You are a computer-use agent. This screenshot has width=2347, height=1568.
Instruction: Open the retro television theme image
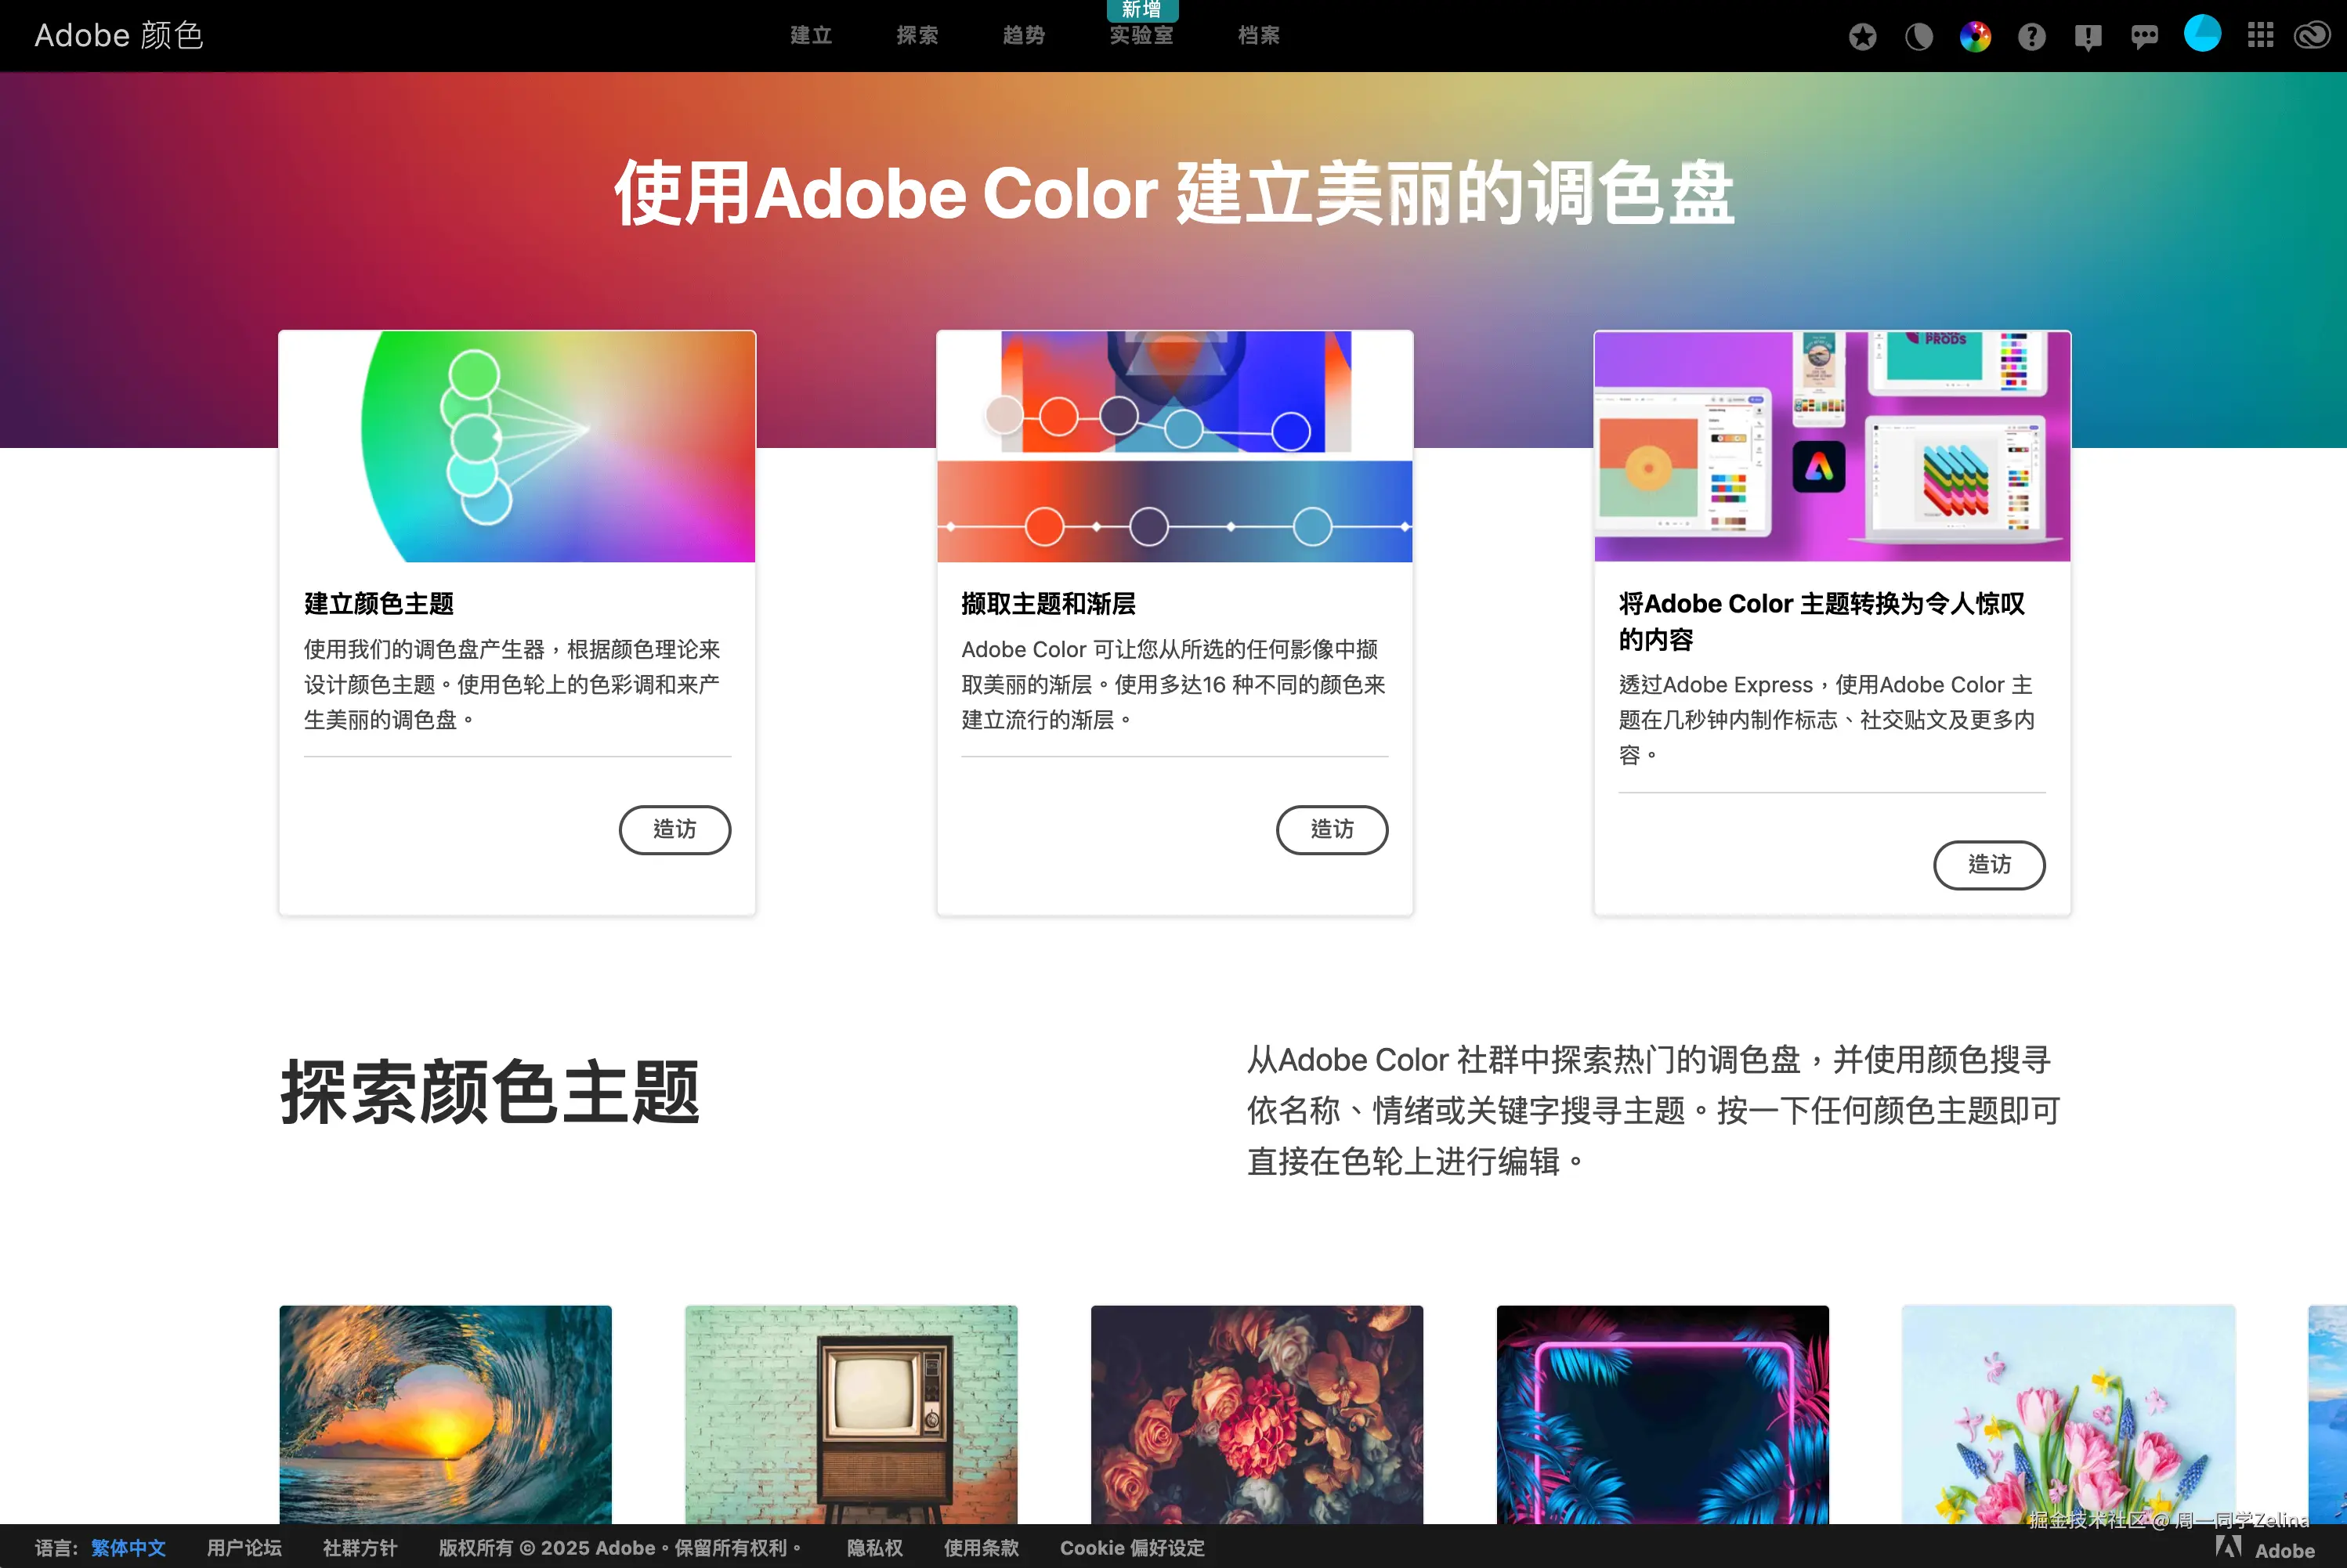[851, 1415]
